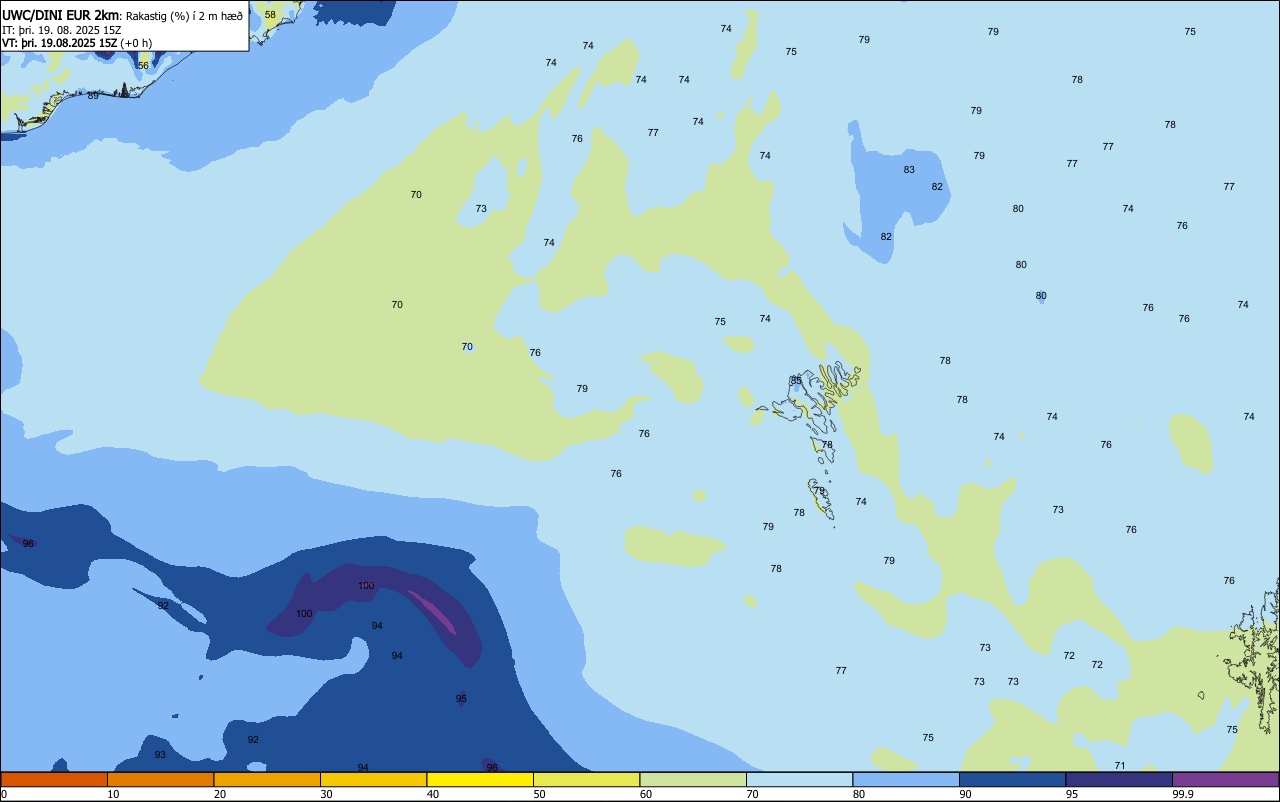The image size is (1280, 802).
Task: Click the 0–10 dark orange legend swatch
Action: (x=54, y=779)
